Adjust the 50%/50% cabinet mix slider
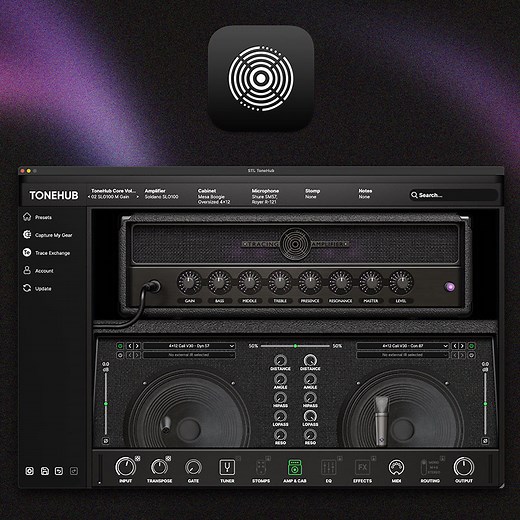The height and width of the screenshot is (520, 520). pos(295,346)
